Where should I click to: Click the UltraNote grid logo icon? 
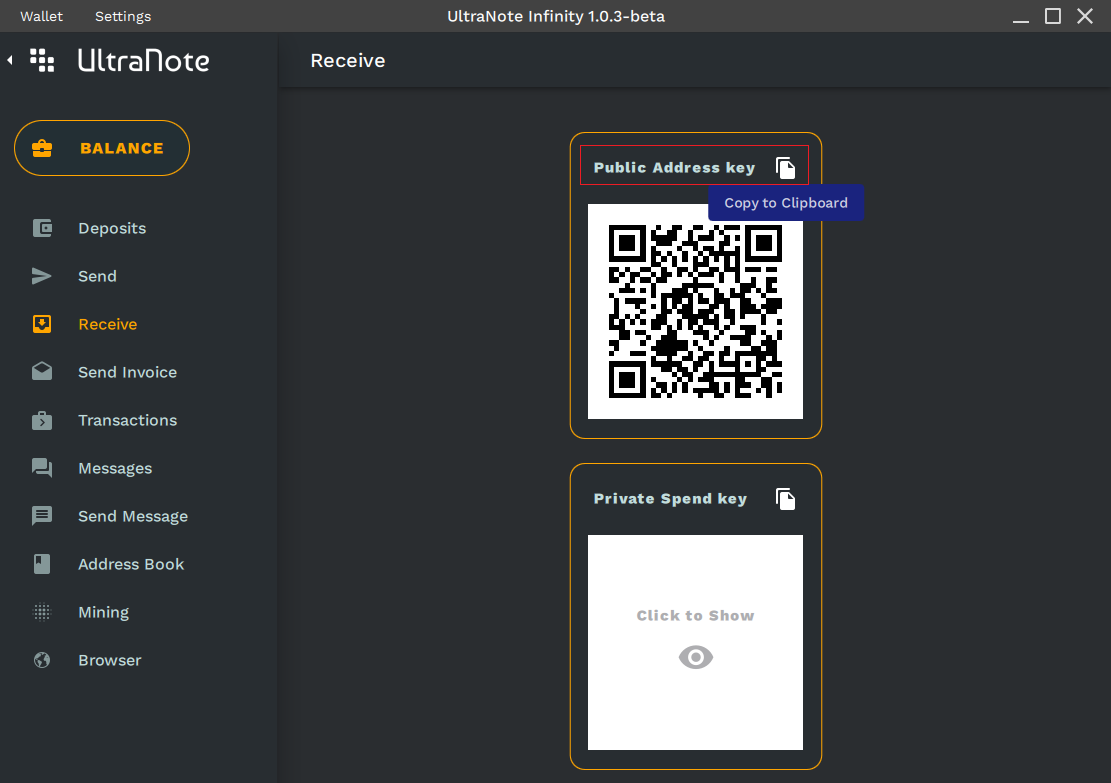click(x=42, y=60)
